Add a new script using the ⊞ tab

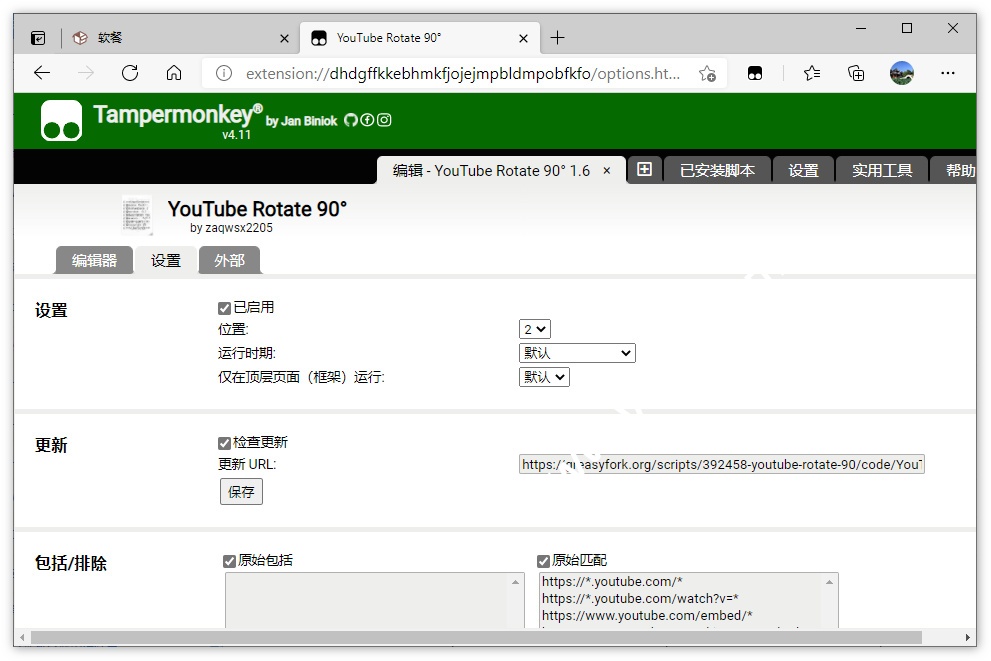point(644,169)
